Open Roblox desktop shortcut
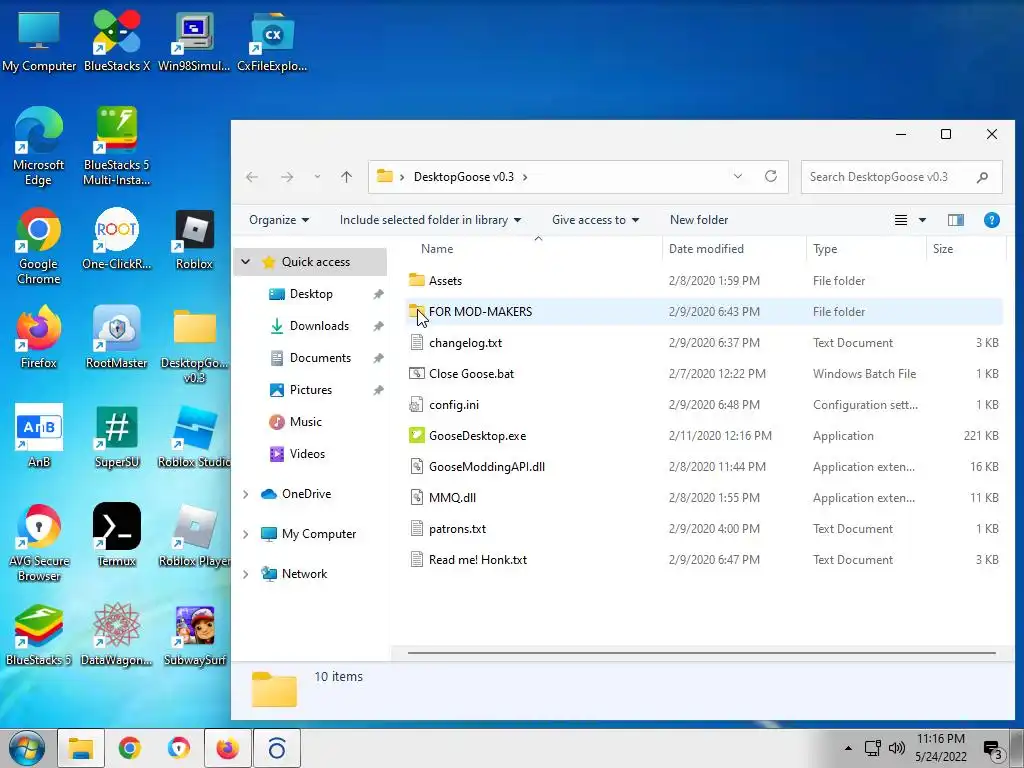This screenshot has width=1024, height=768. [194, 239]
